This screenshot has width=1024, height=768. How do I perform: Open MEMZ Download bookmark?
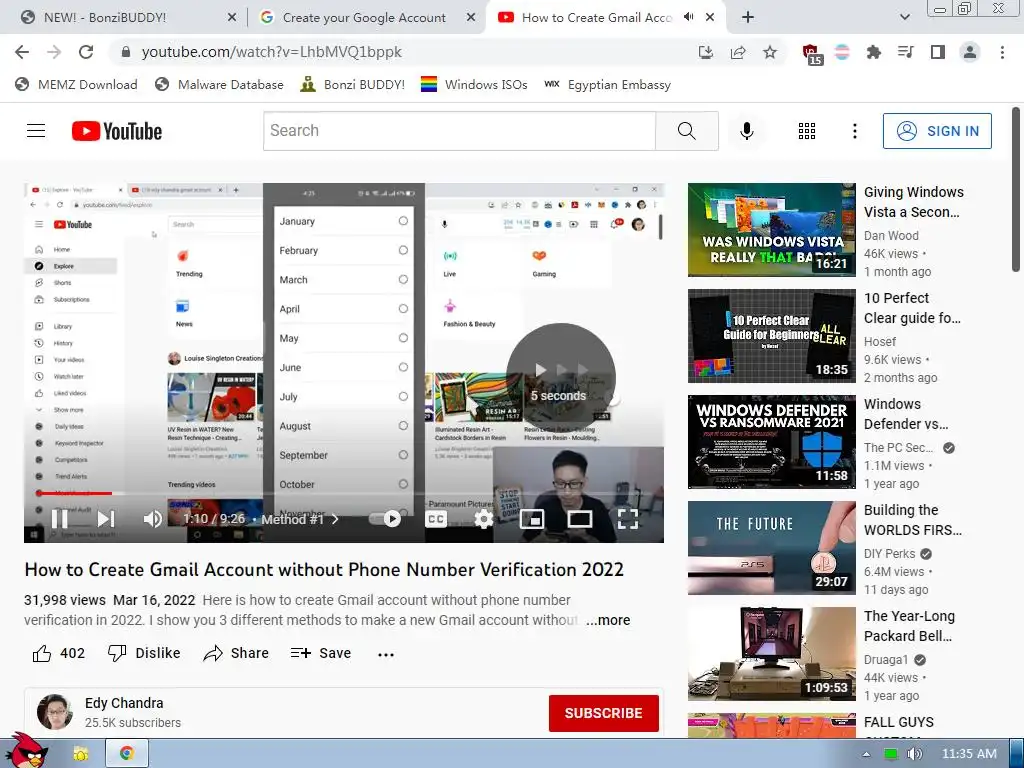pyautogui.click(x=76, y=85)
